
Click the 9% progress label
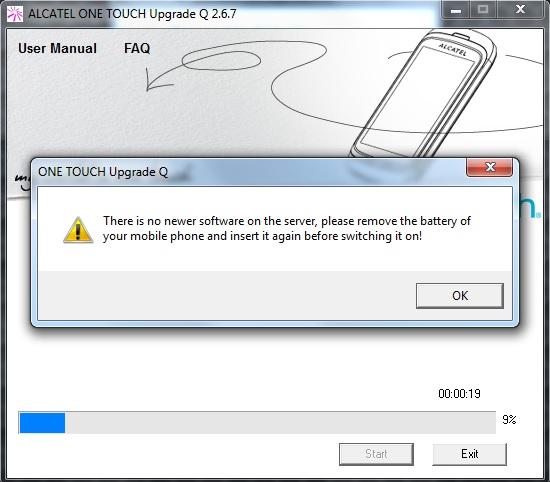pyautogui.click(x=509, y=420)
